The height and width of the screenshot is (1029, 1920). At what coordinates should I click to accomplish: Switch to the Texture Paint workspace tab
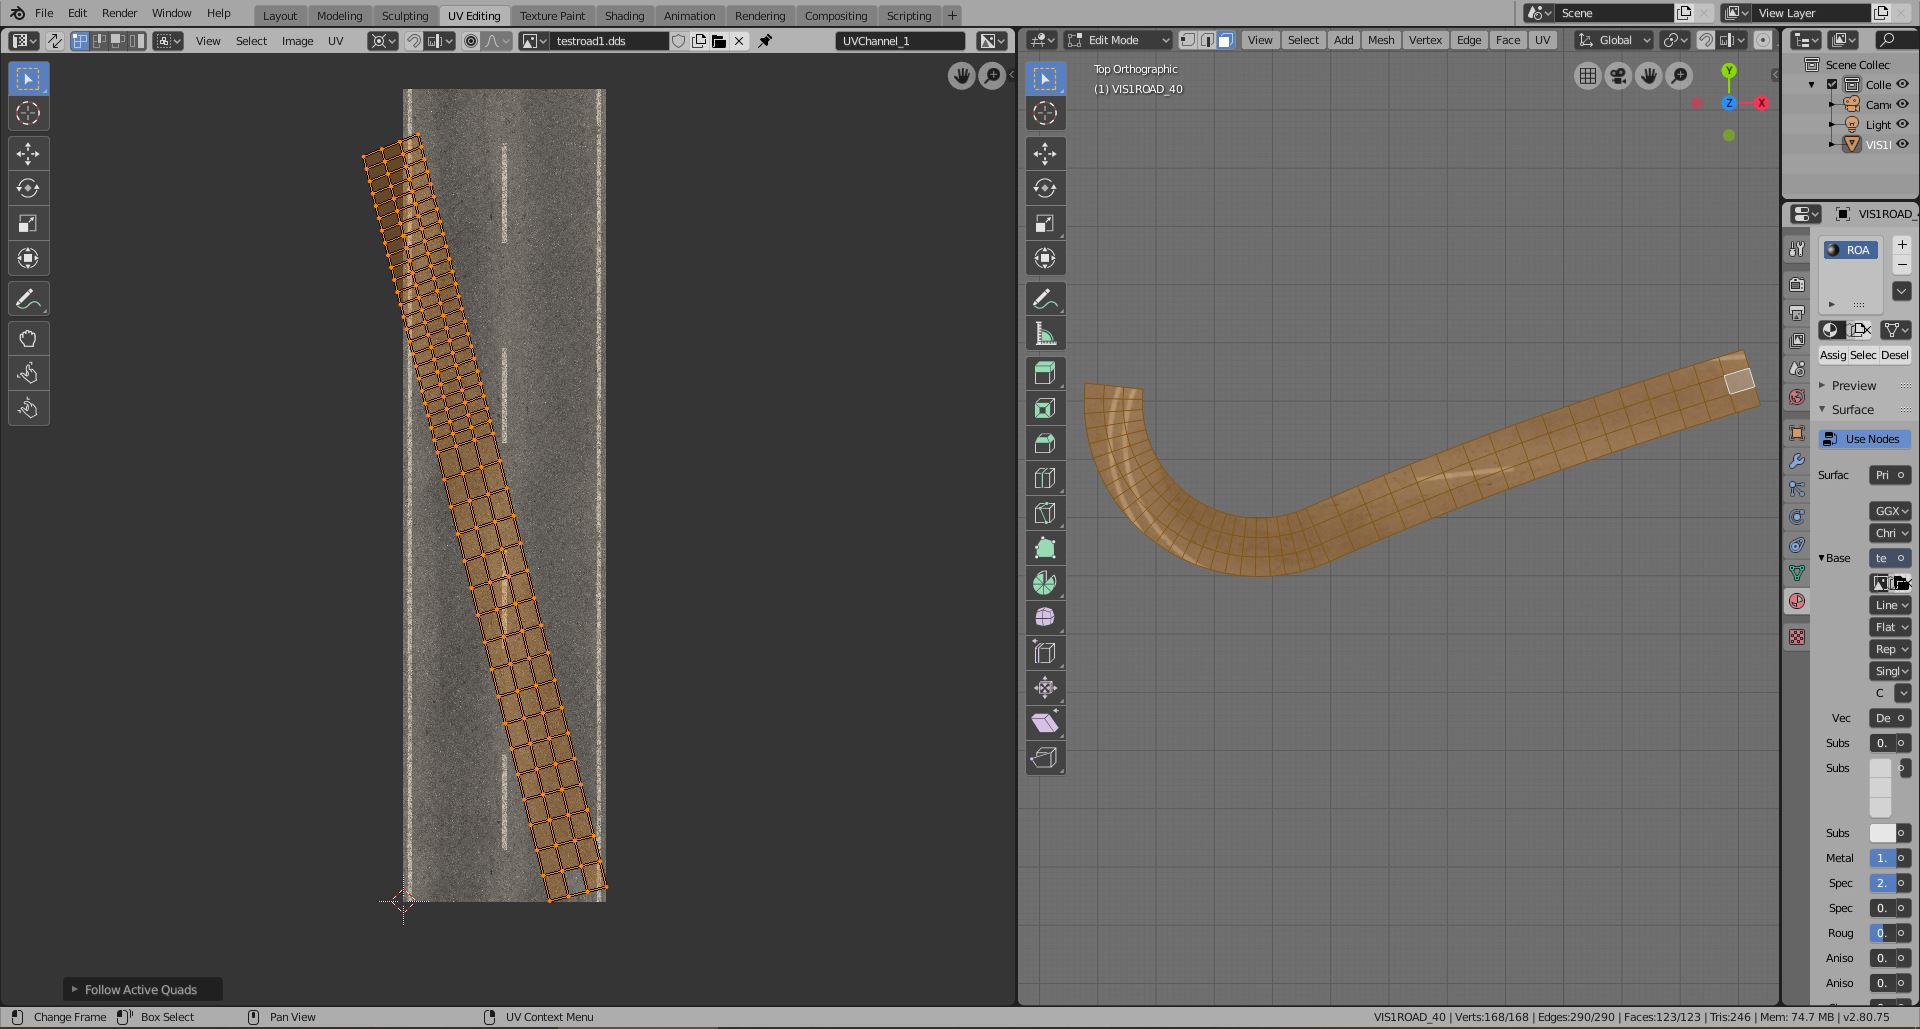[552, 15]
